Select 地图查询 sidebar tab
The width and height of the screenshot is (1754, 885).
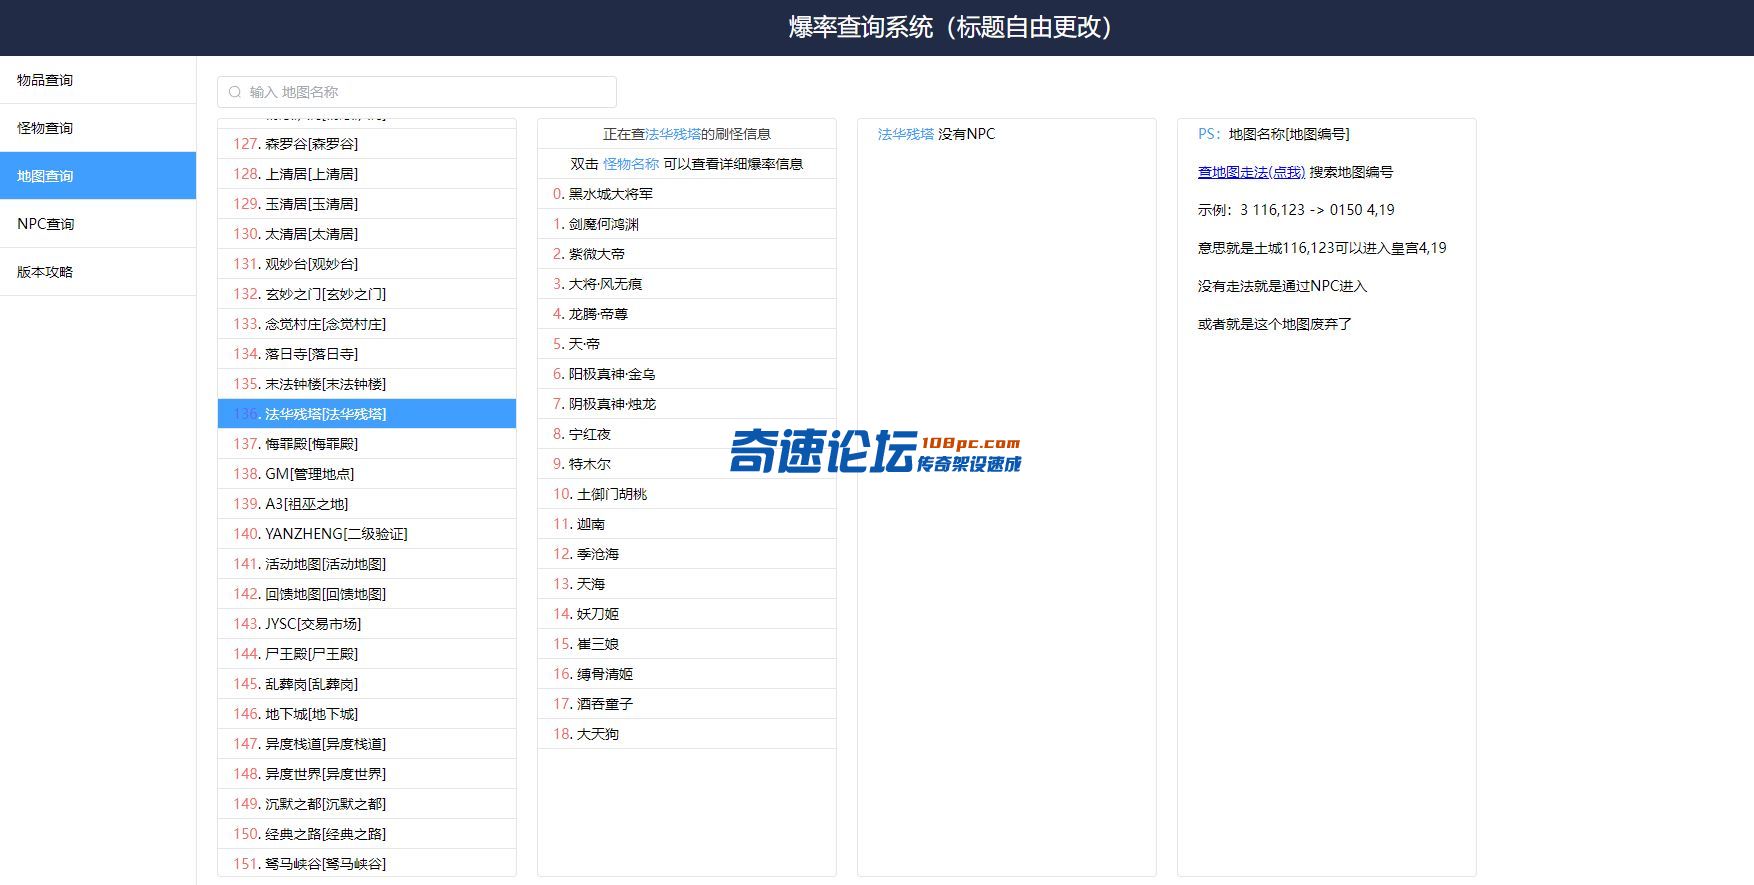(x=98, y=176)
